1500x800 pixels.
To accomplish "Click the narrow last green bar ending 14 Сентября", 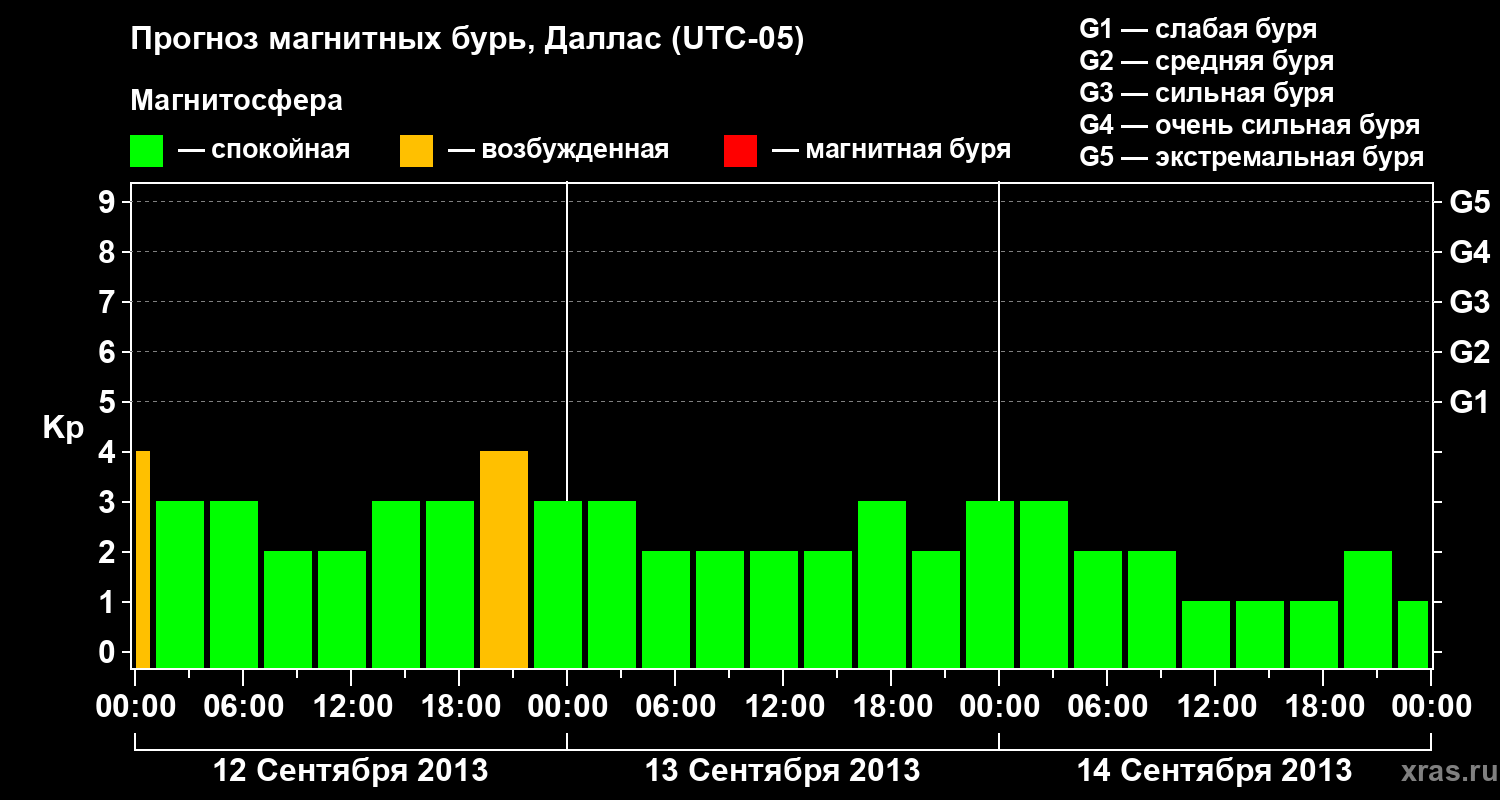I will tap(1413, 635).
